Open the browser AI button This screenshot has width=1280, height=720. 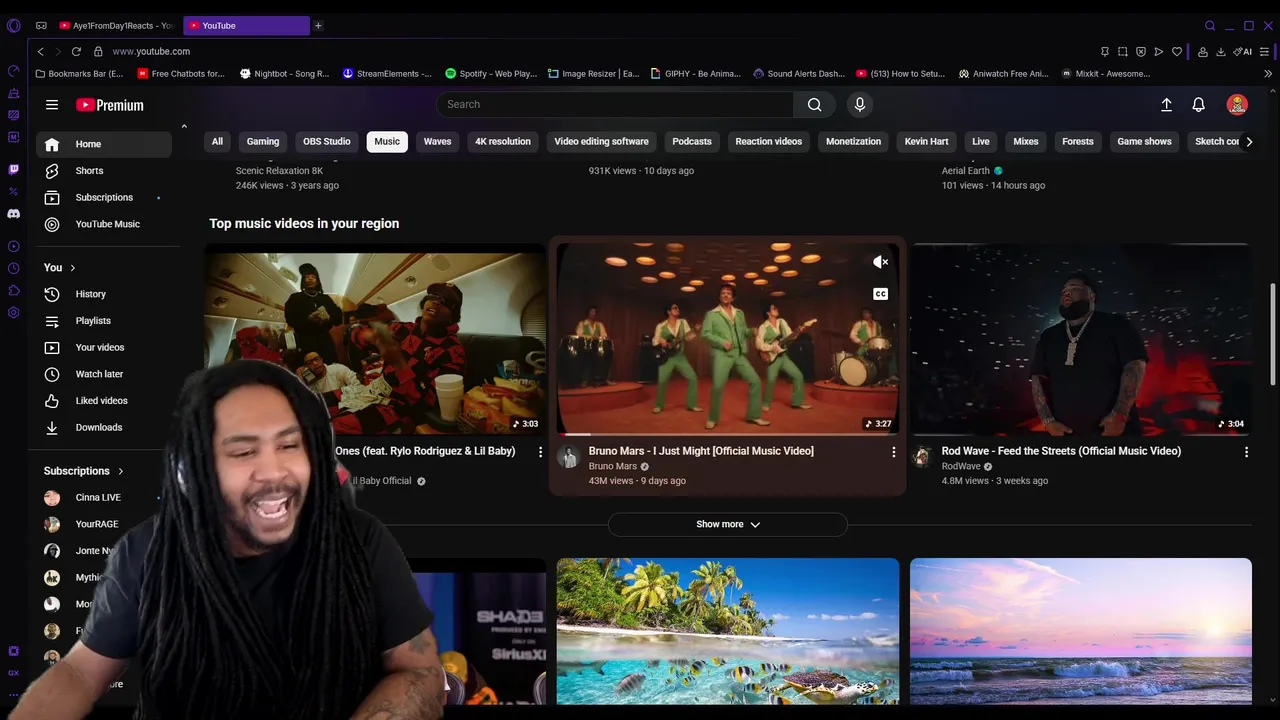coord(1242,51)
